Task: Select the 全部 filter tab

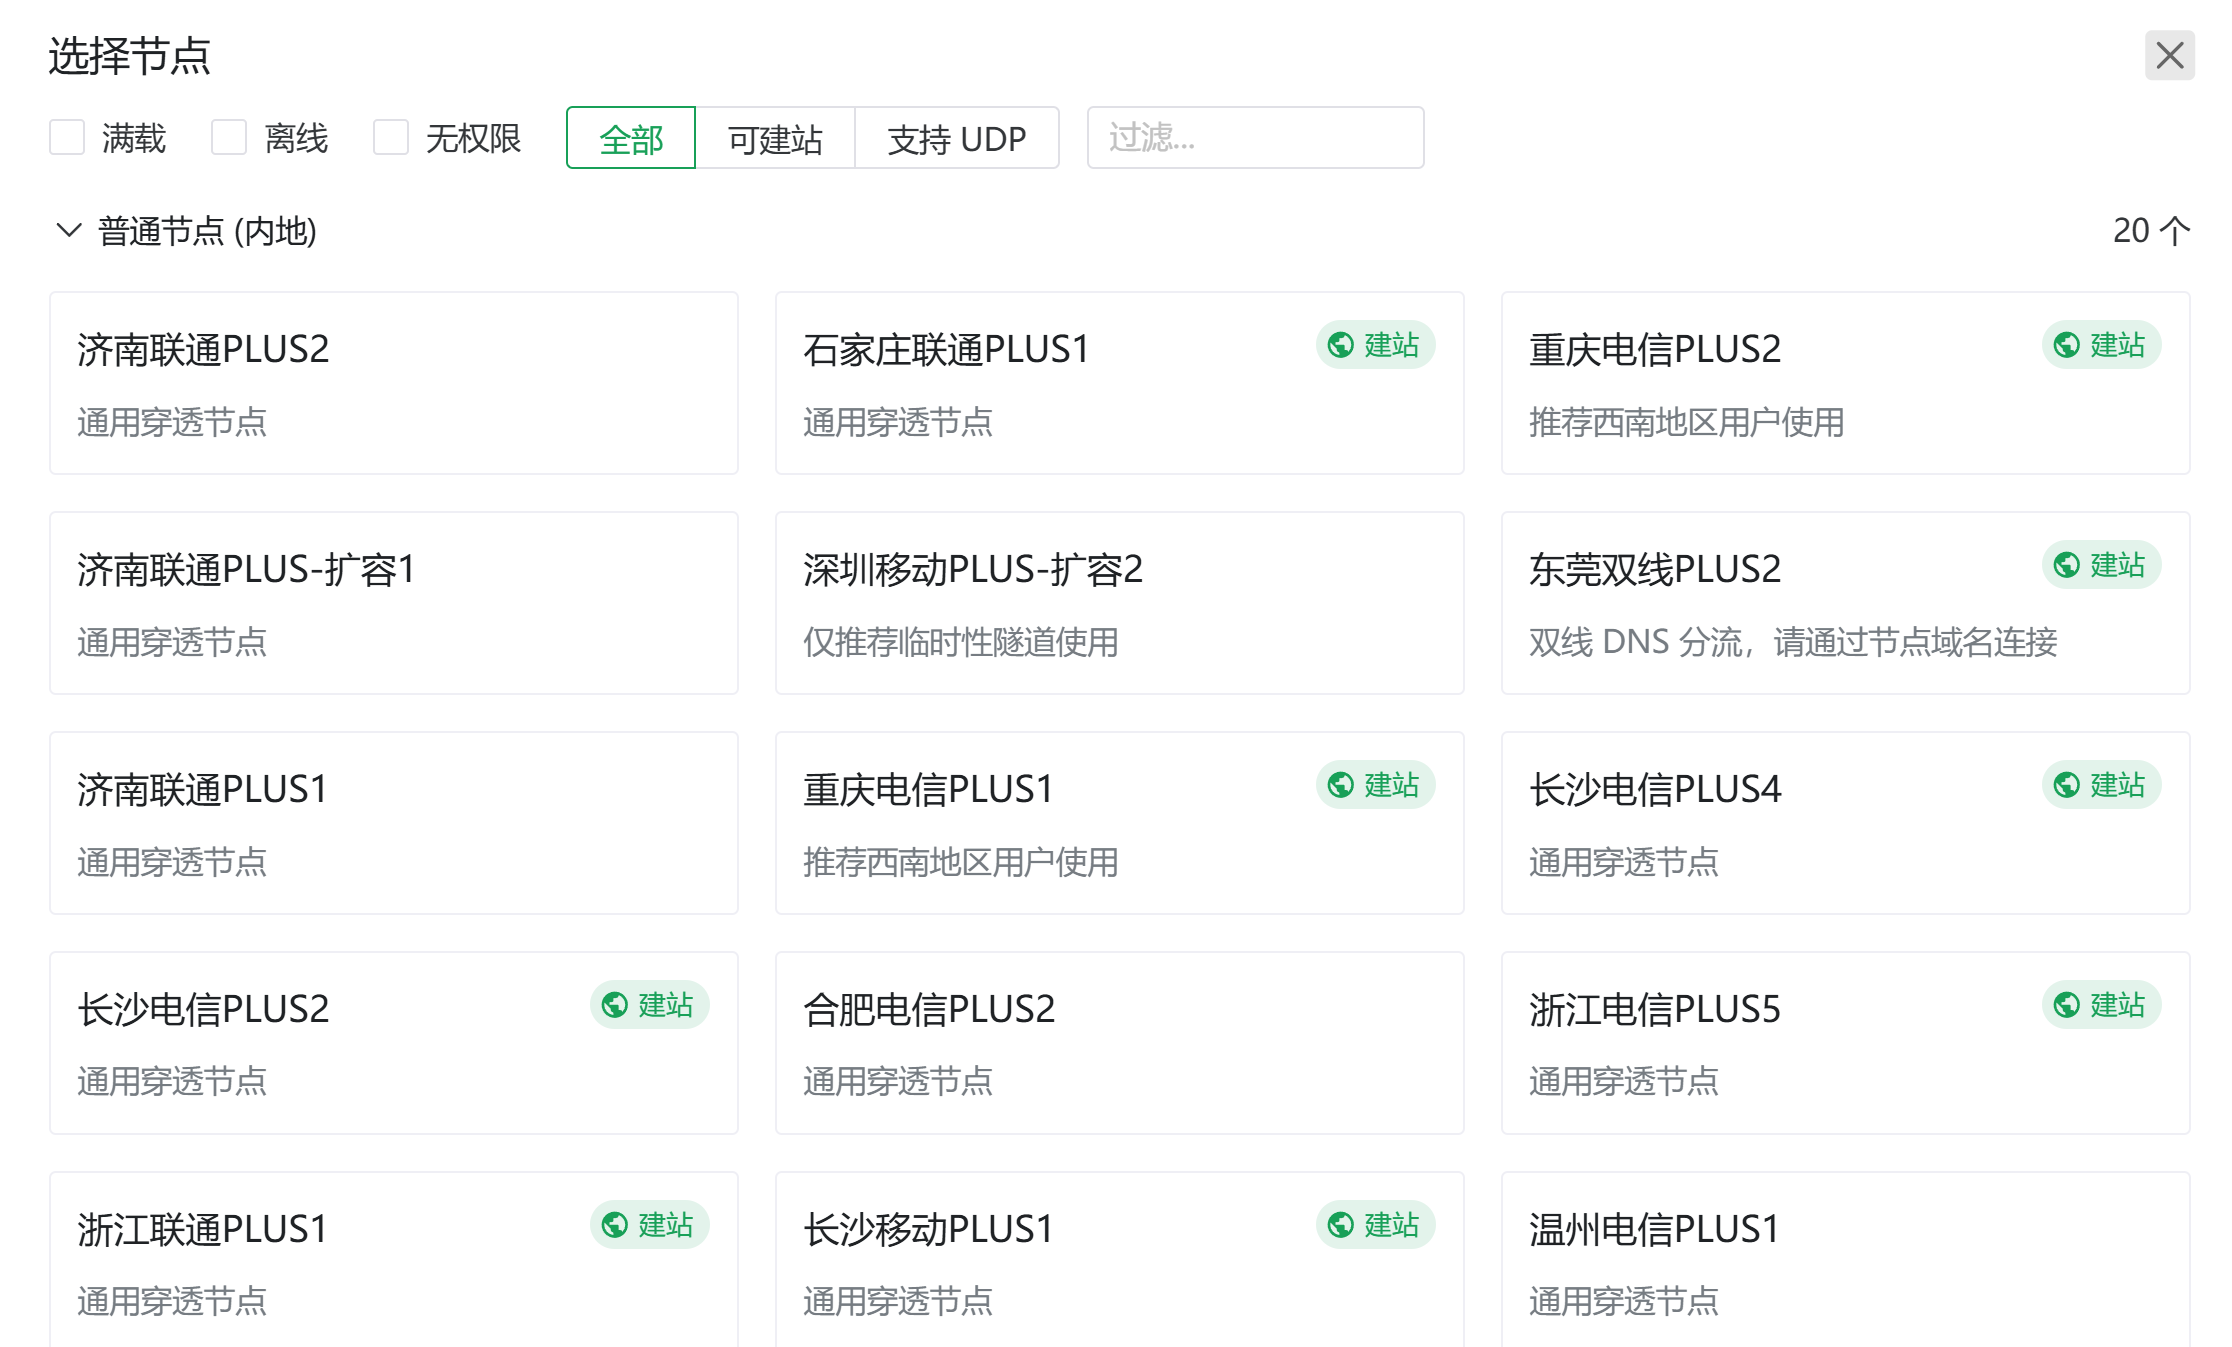Action: (x=631, y=139)
